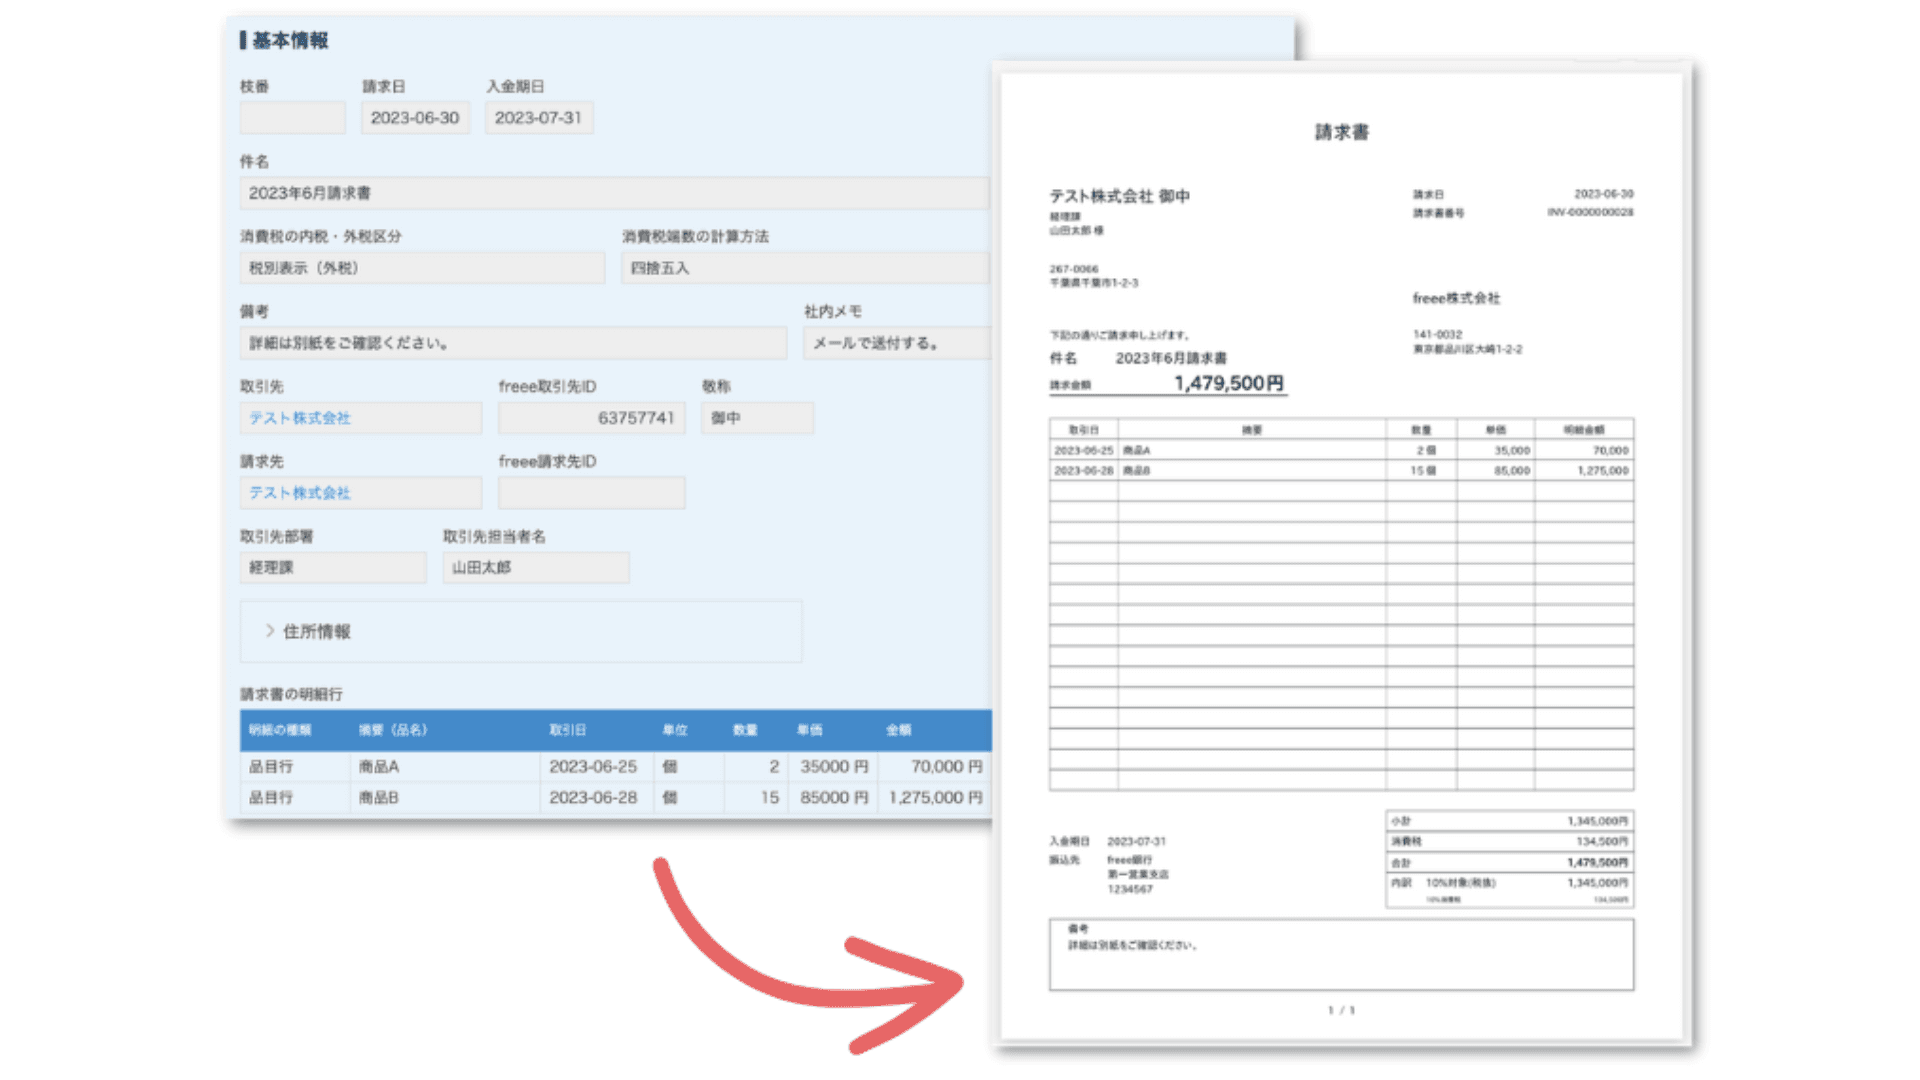Open the 消費税の内税・外税区分 field 税別表示(外税)
Screen dimensions: 1920x1080
click(422, 268)
